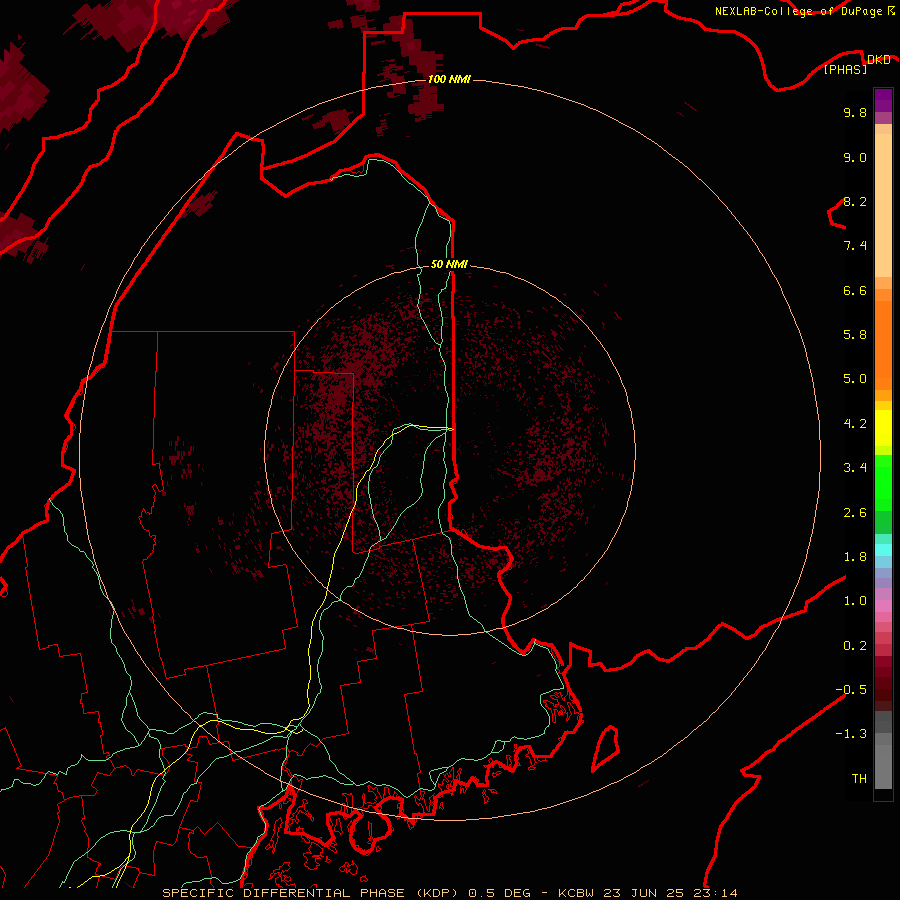Click the 9.8 value on color scale
The width and height of the screenshot is (900, 900).
tap(855, 112)
